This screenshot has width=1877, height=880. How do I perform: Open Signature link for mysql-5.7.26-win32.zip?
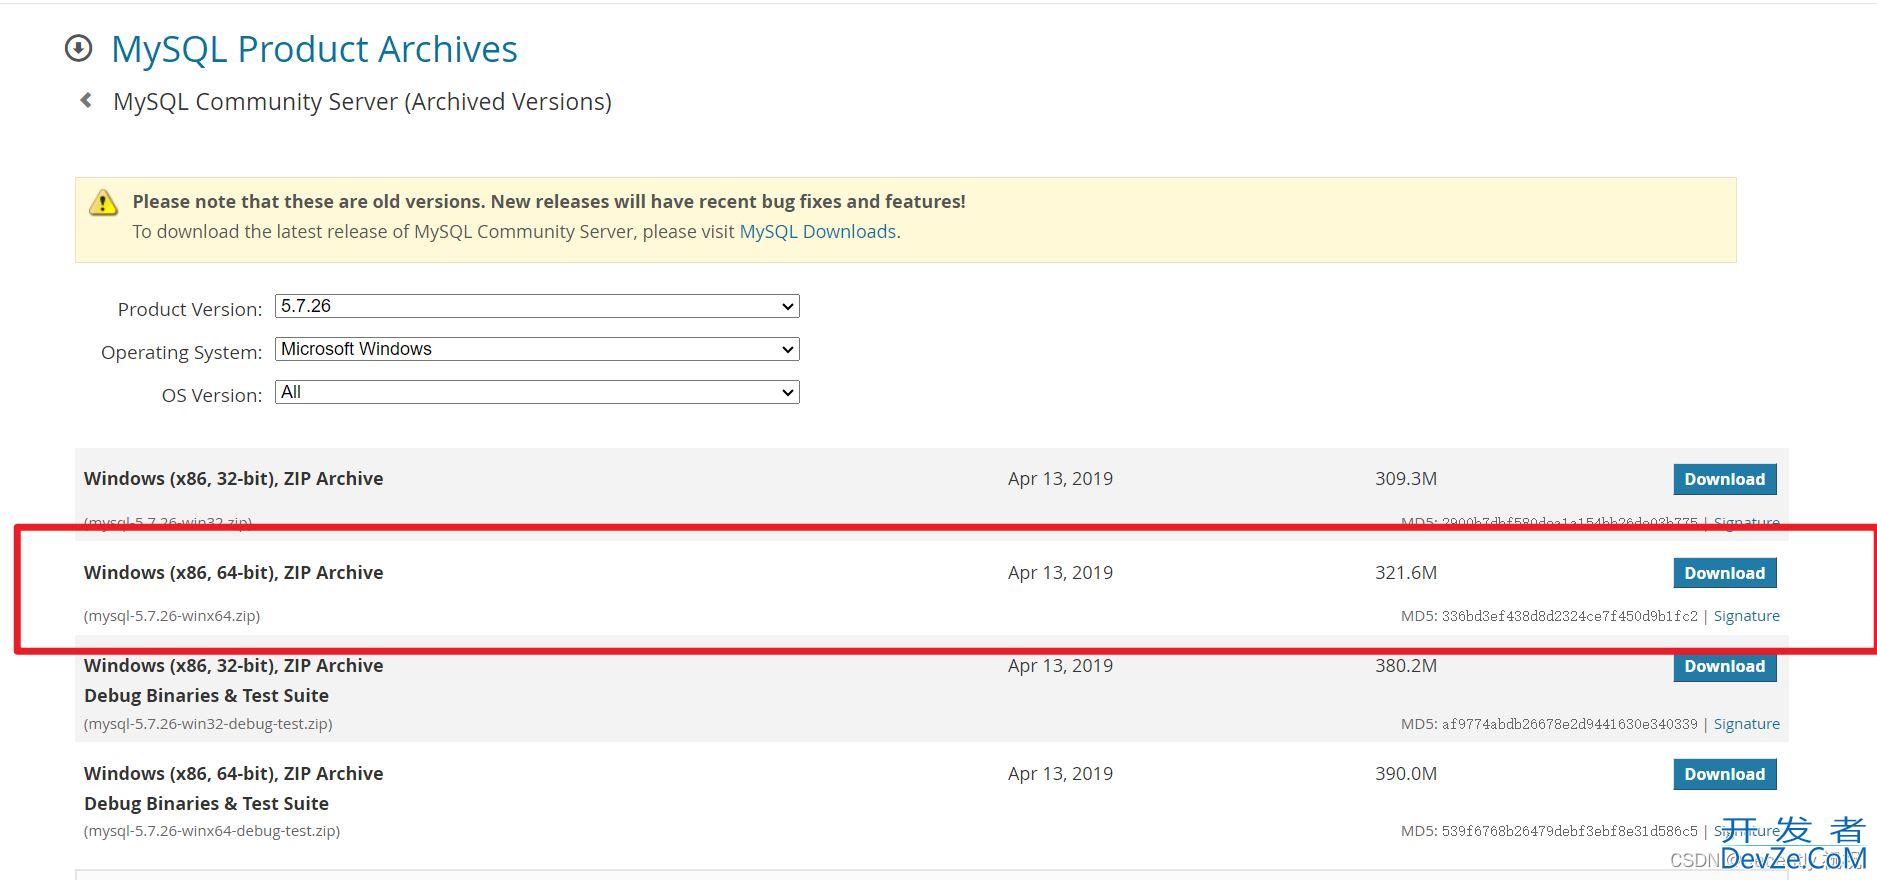pyautogui.click(x=1746, y=522)
